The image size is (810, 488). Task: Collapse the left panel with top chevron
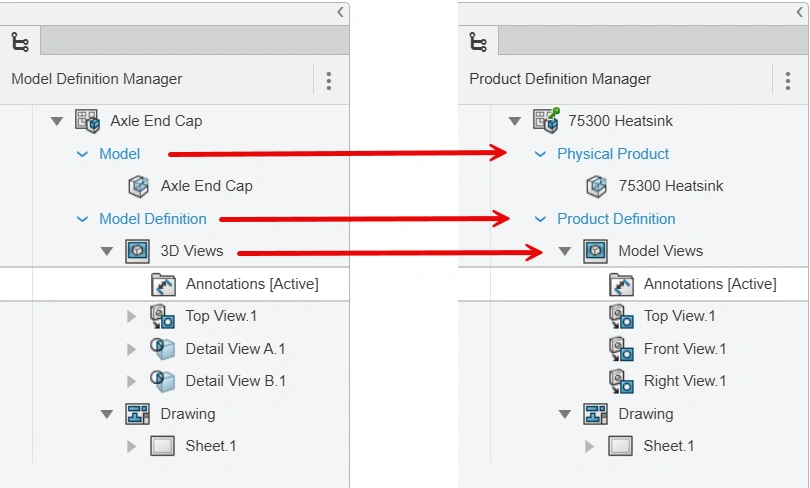[341, 12]
